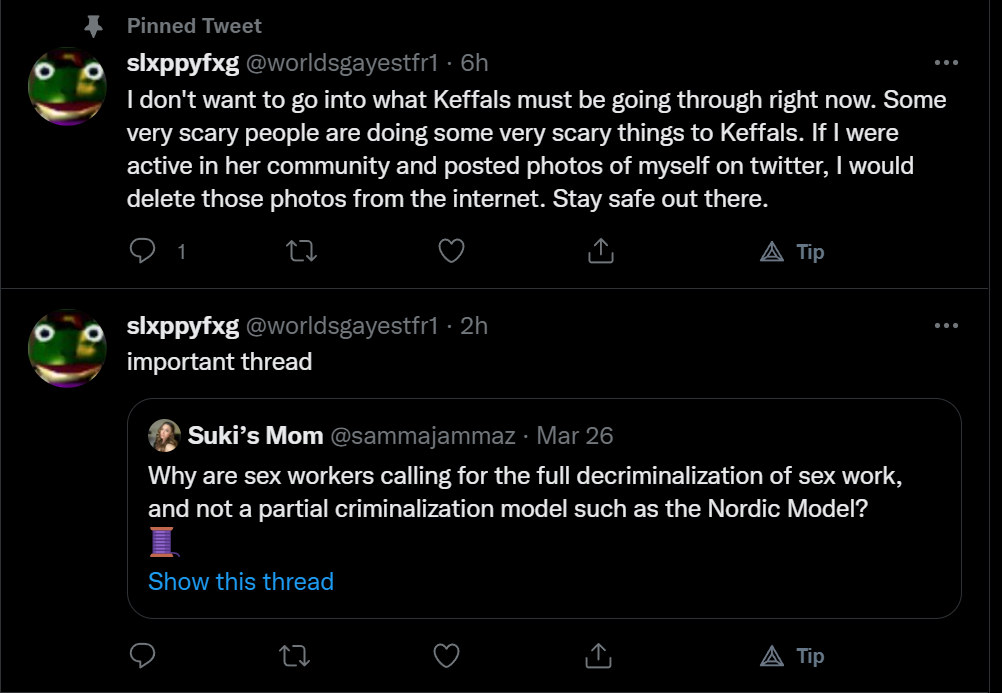Open the 2h timestamp of second tweet
Viewport: 1002px width, 693px height.
click(x=474, y=326)
